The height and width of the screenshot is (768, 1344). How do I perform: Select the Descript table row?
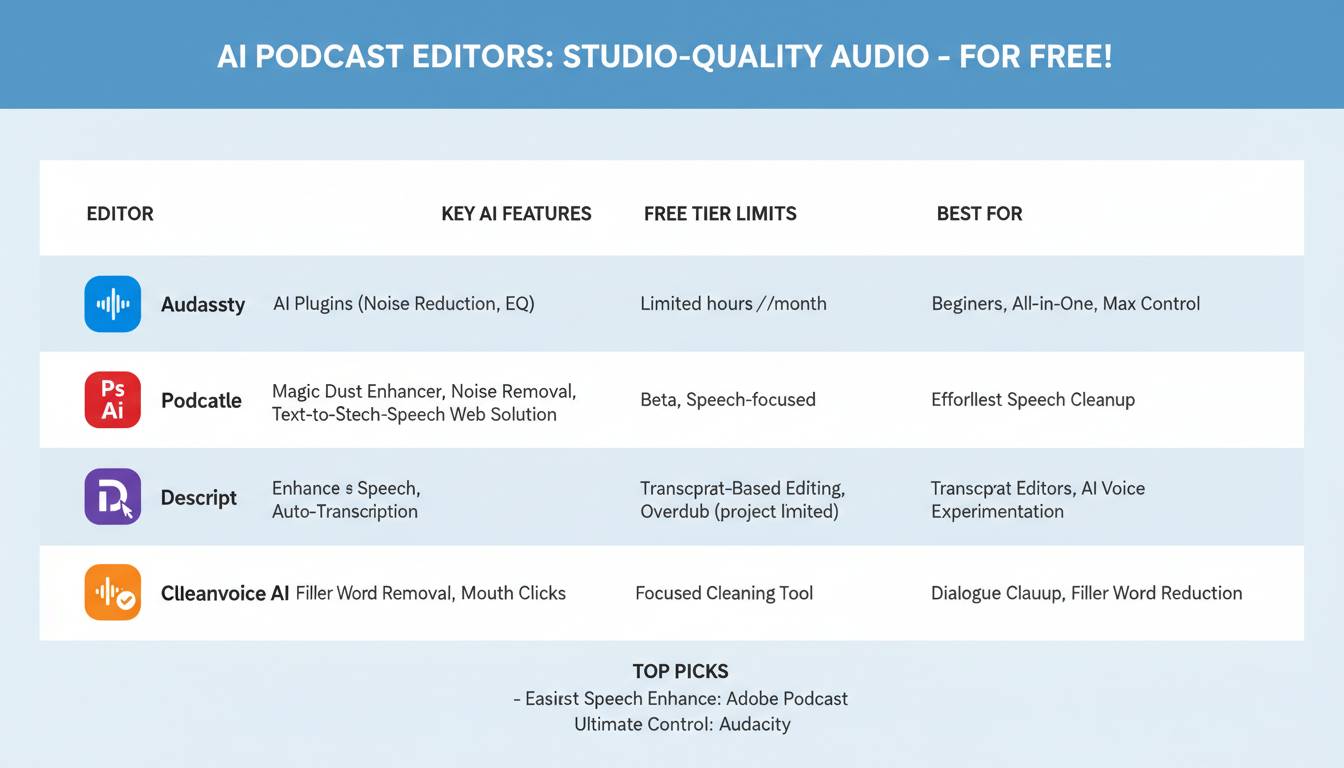tap(672, 497)
